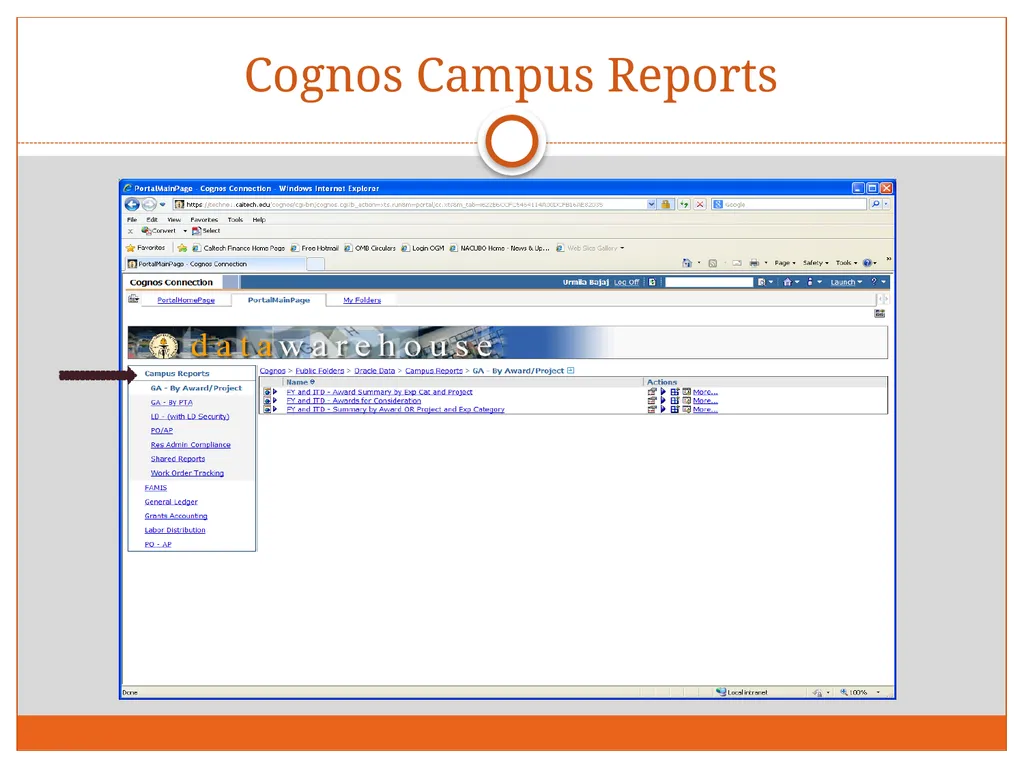1024x768 pixels.
Task: Click the blue IE Help icon
Action: 867,263
